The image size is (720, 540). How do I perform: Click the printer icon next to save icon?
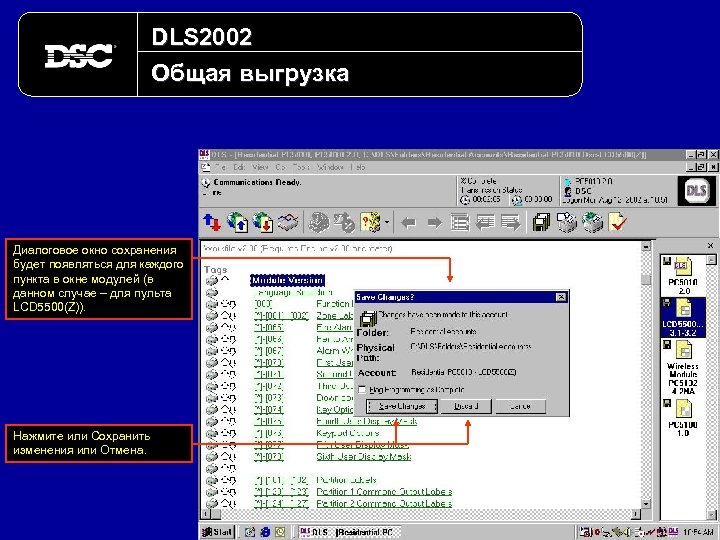[x=567, y=223]
